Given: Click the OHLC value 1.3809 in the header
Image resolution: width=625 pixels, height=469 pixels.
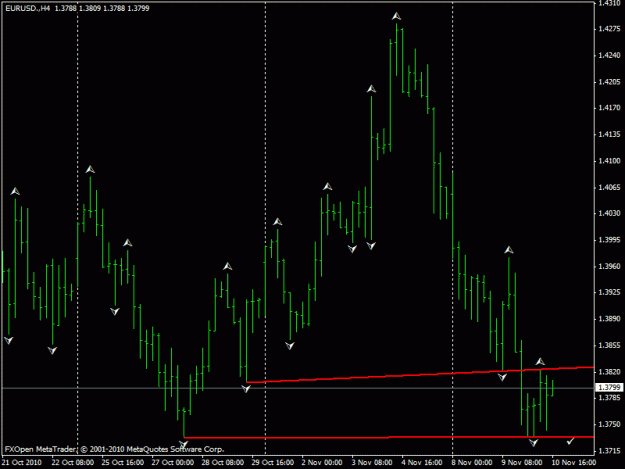Looking at the screenshot, I should [x=89, y=8].
